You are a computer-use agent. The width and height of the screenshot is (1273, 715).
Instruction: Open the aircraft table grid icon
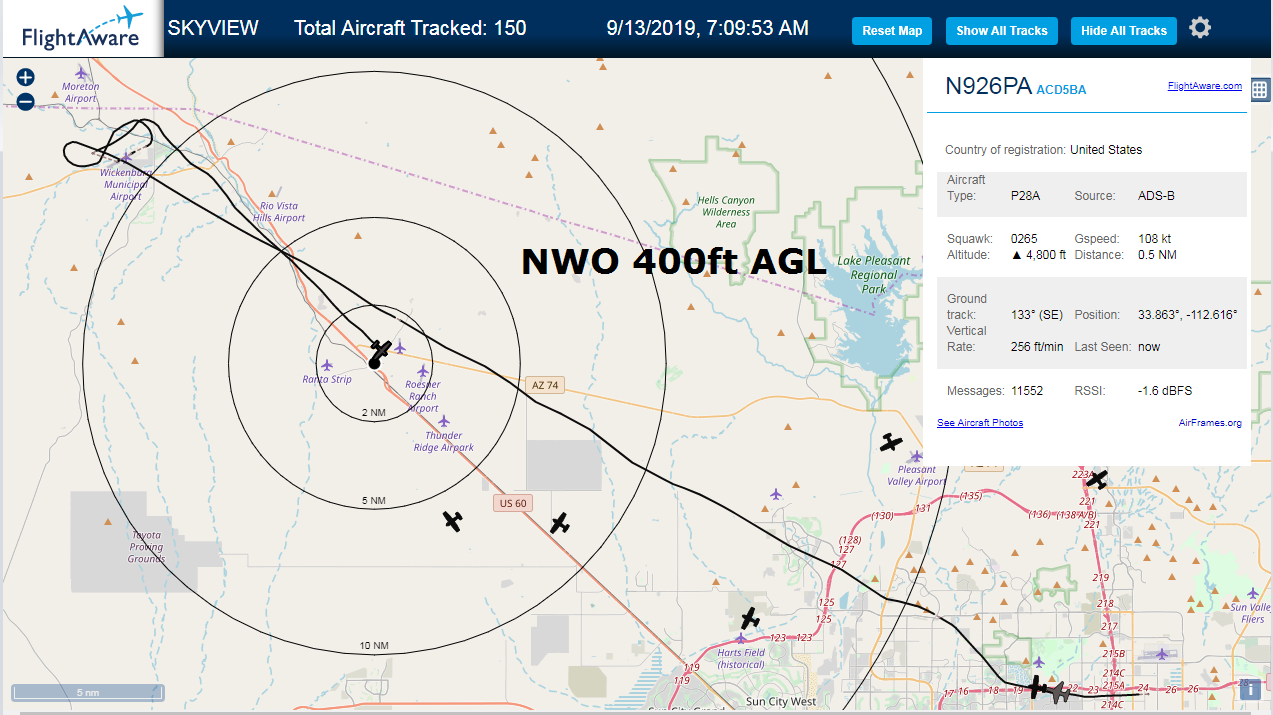1259,90
